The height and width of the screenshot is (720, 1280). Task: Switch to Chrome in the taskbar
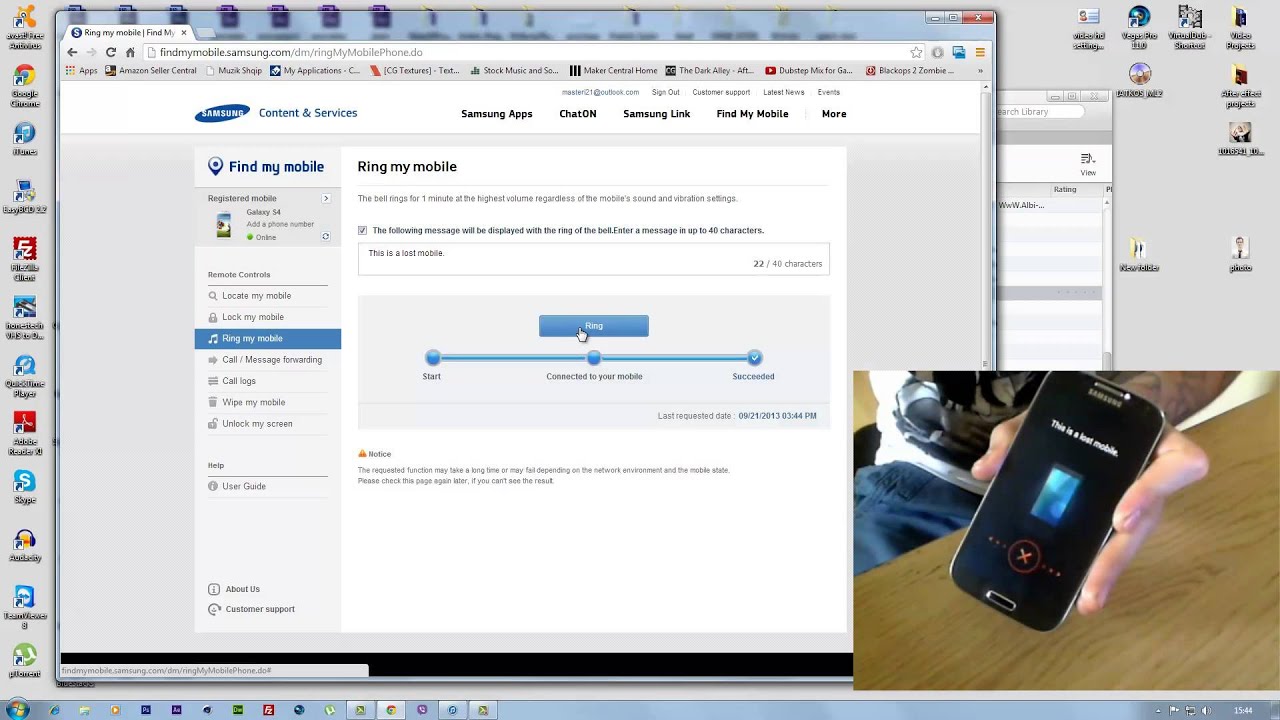(391, 710)
